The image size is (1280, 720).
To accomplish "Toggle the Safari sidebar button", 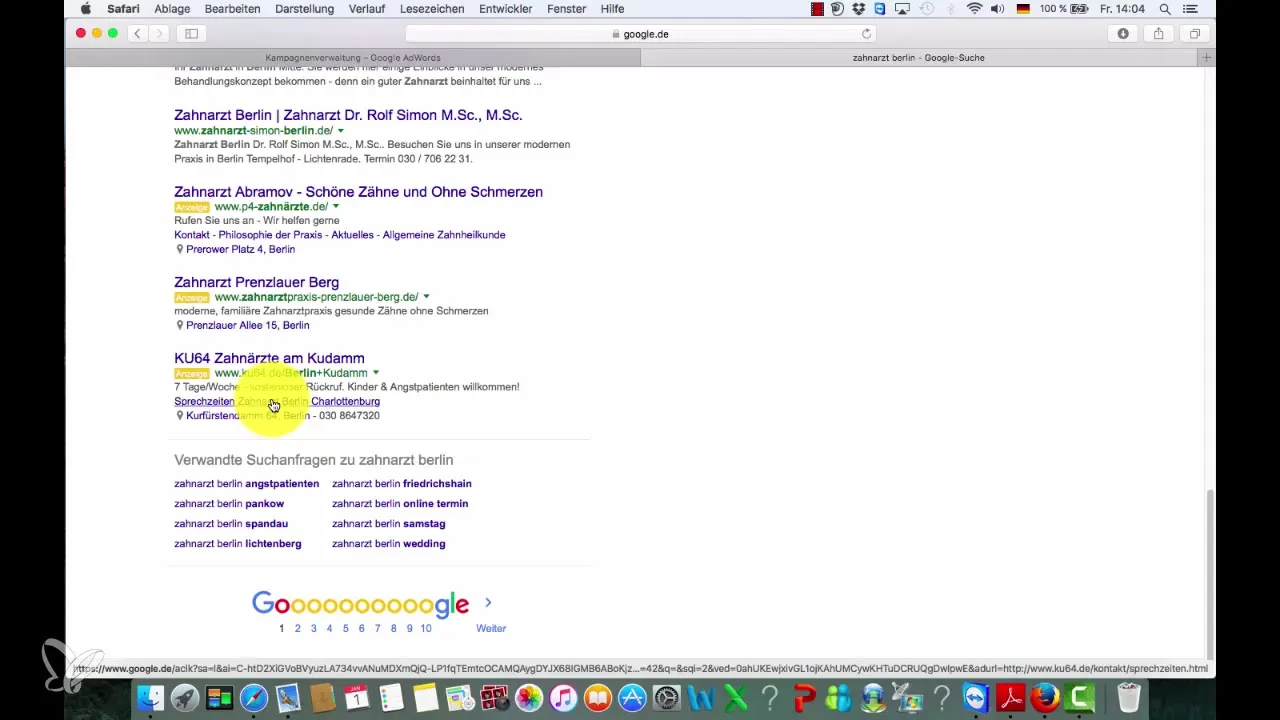I will click(191, 33).
